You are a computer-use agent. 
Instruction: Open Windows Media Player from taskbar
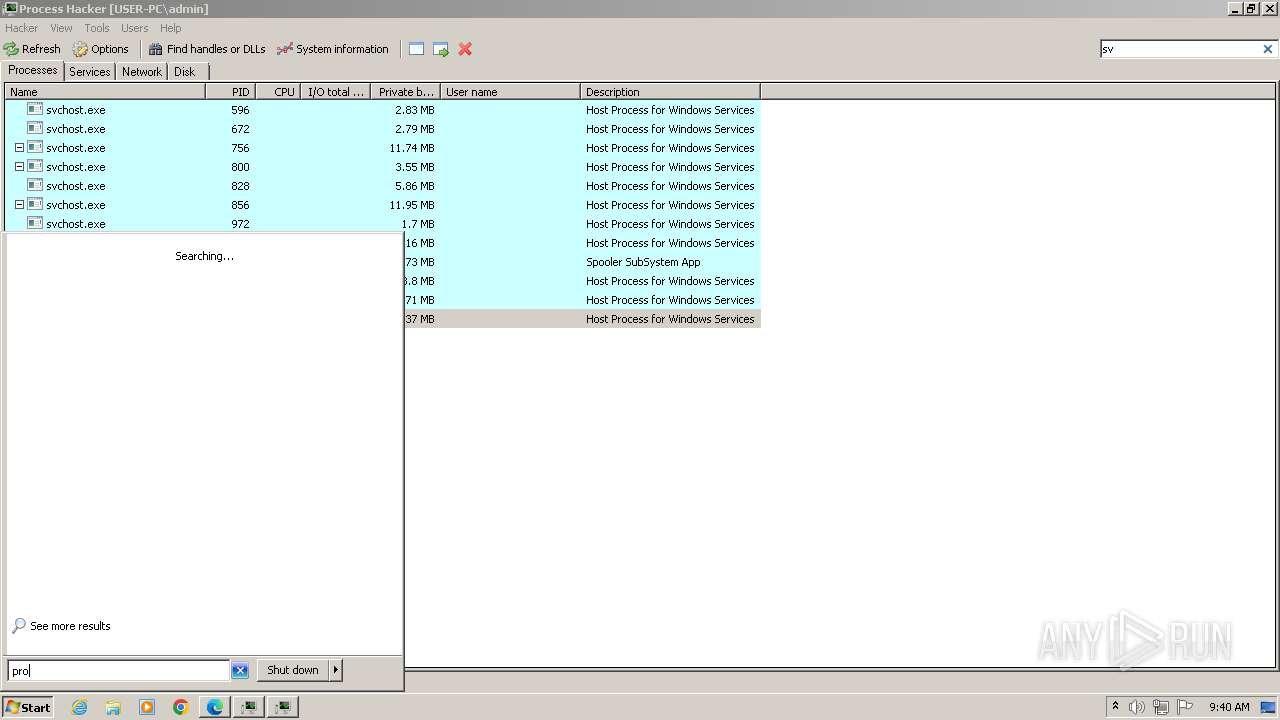click(147, 707)
